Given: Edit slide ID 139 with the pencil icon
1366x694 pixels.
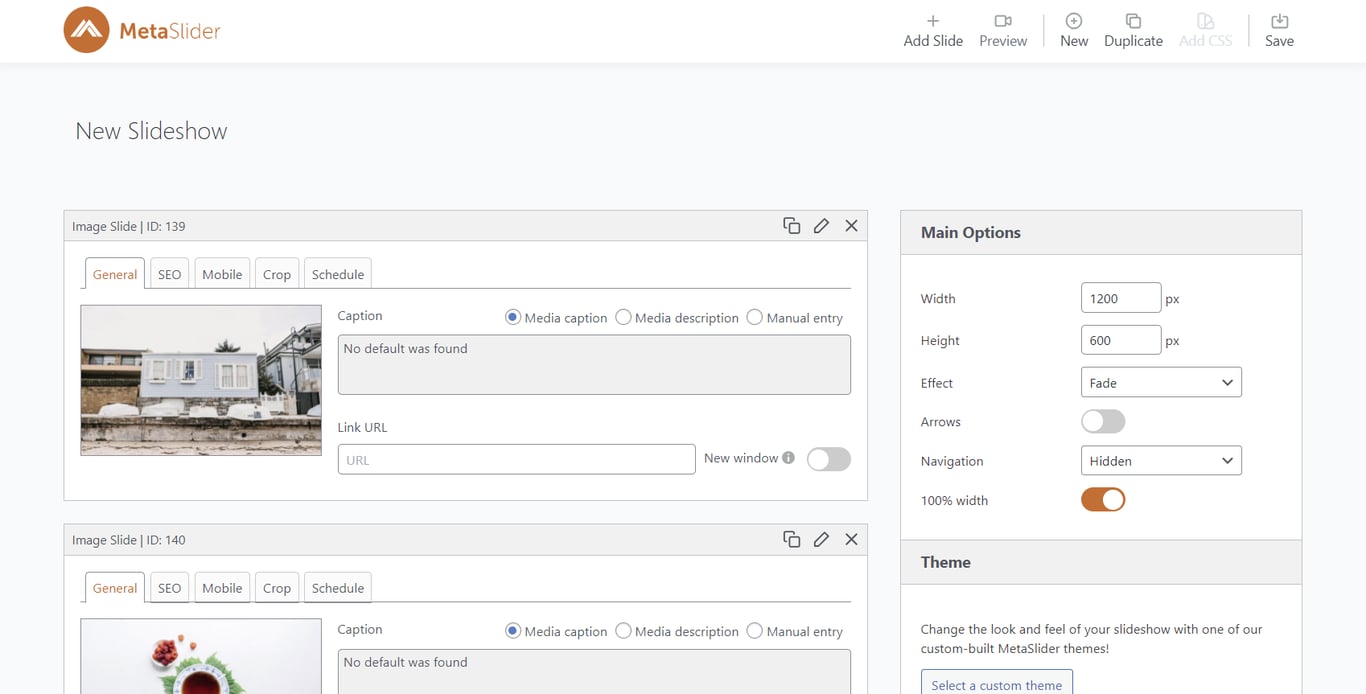Looking at the screenshot, I should click(821, 225).
